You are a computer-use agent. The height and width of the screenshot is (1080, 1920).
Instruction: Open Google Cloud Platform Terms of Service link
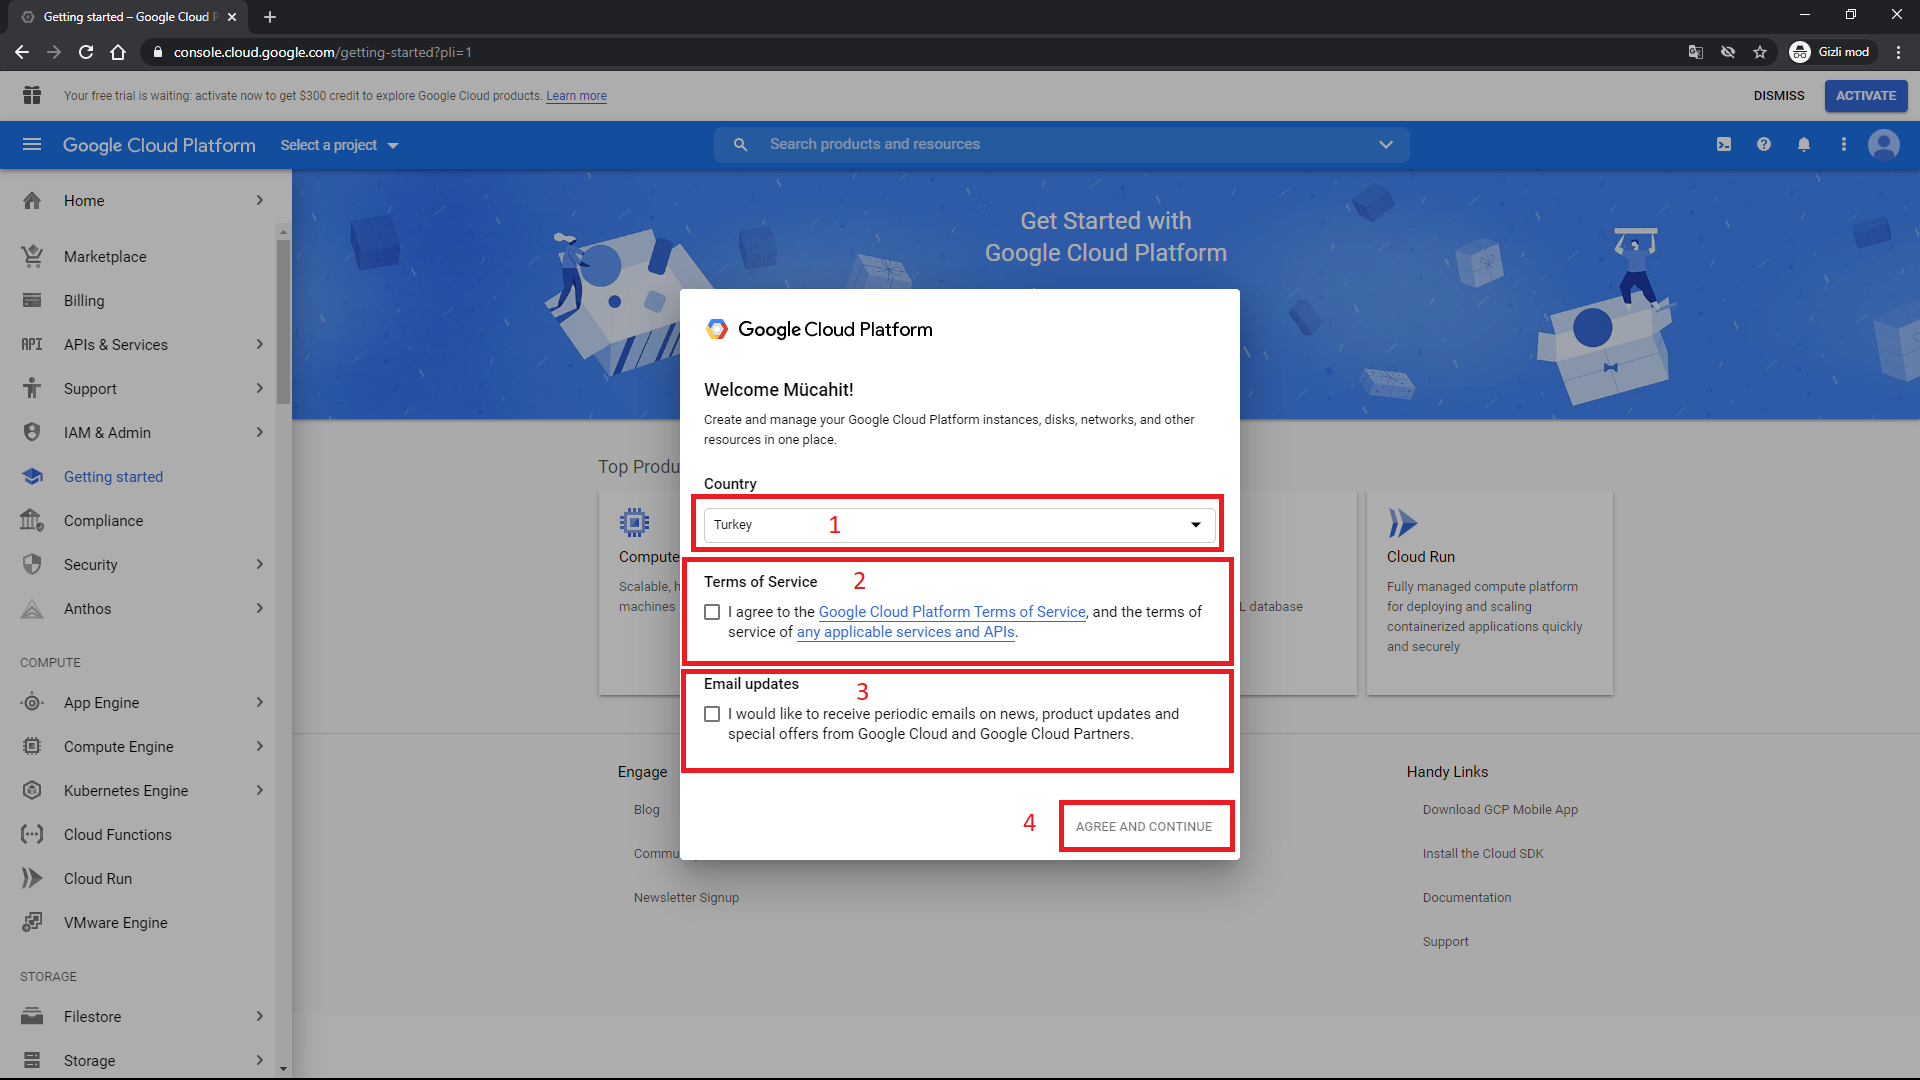point(952,612)
